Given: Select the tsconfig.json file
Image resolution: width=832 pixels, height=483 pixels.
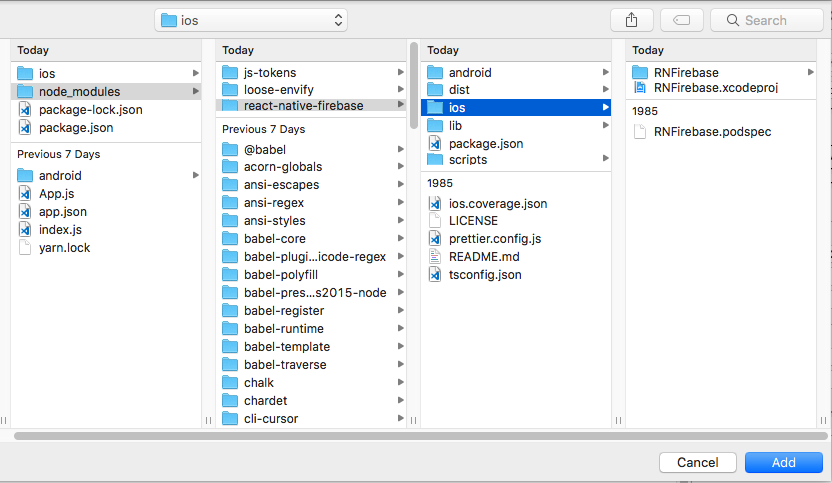Looking at the screenshot, I should pos(516,275).
